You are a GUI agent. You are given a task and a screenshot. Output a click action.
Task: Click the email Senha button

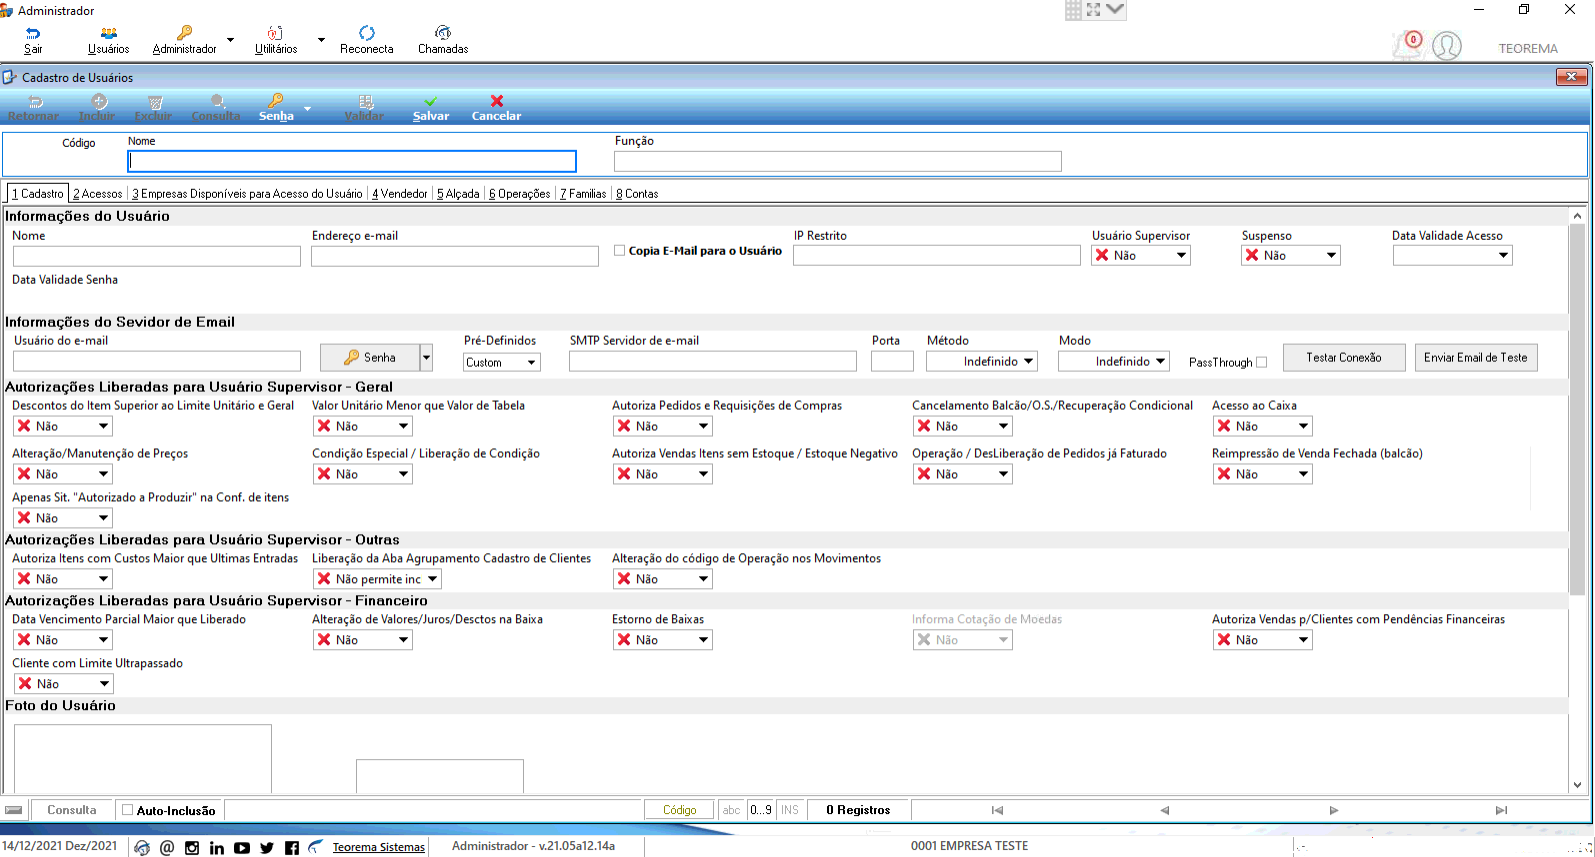click(x=370, y=358)
